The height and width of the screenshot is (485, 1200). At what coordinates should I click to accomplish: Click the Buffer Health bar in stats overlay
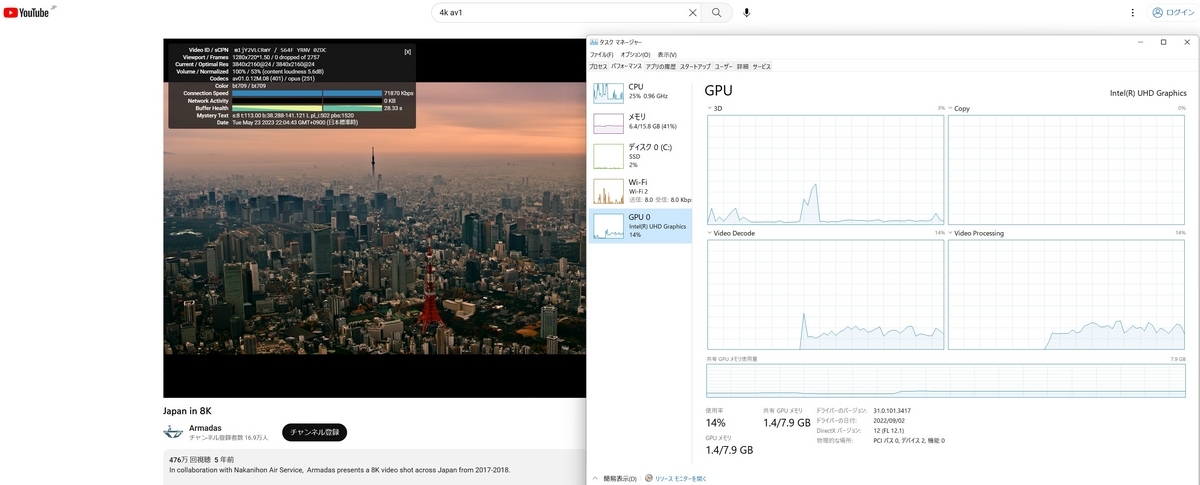pyautogui.click(x=307, y=108)
